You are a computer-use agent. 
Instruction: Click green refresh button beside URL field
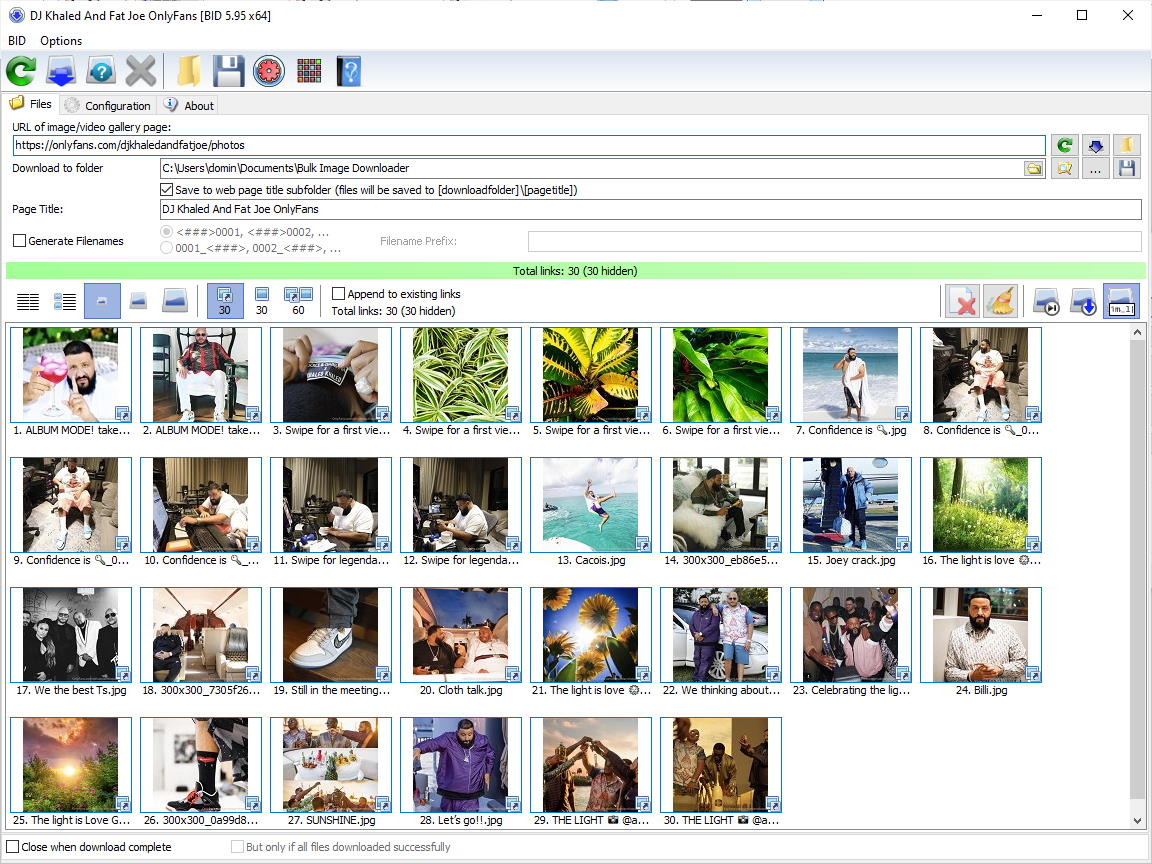click(1065, 145)
